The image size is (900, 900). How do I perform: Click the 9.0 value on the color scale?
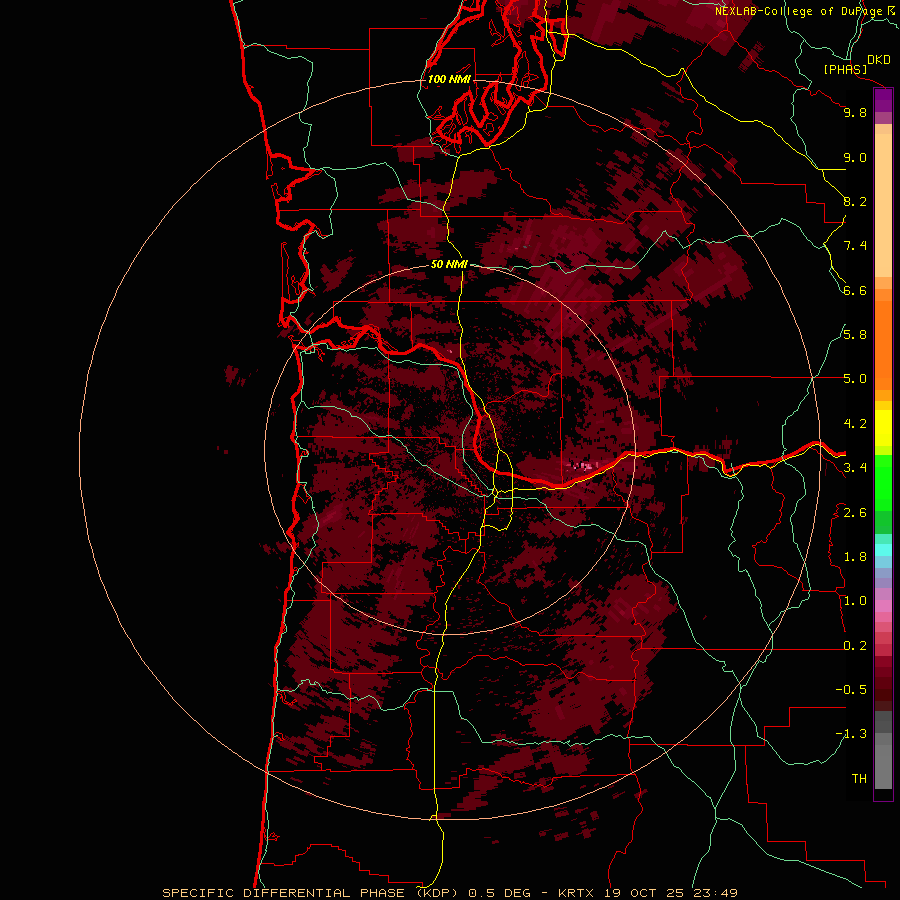tap(855, 157)
